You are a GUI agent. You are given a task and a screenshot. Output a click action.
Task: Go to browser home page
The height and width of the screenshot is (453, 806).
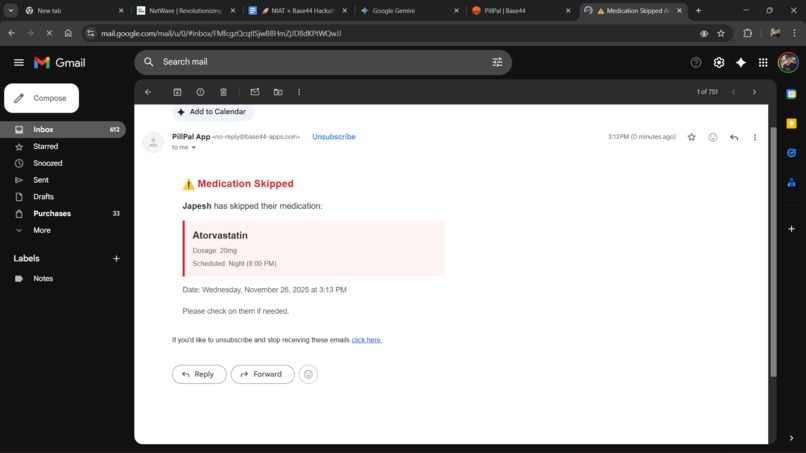click(x=68, y=33)
